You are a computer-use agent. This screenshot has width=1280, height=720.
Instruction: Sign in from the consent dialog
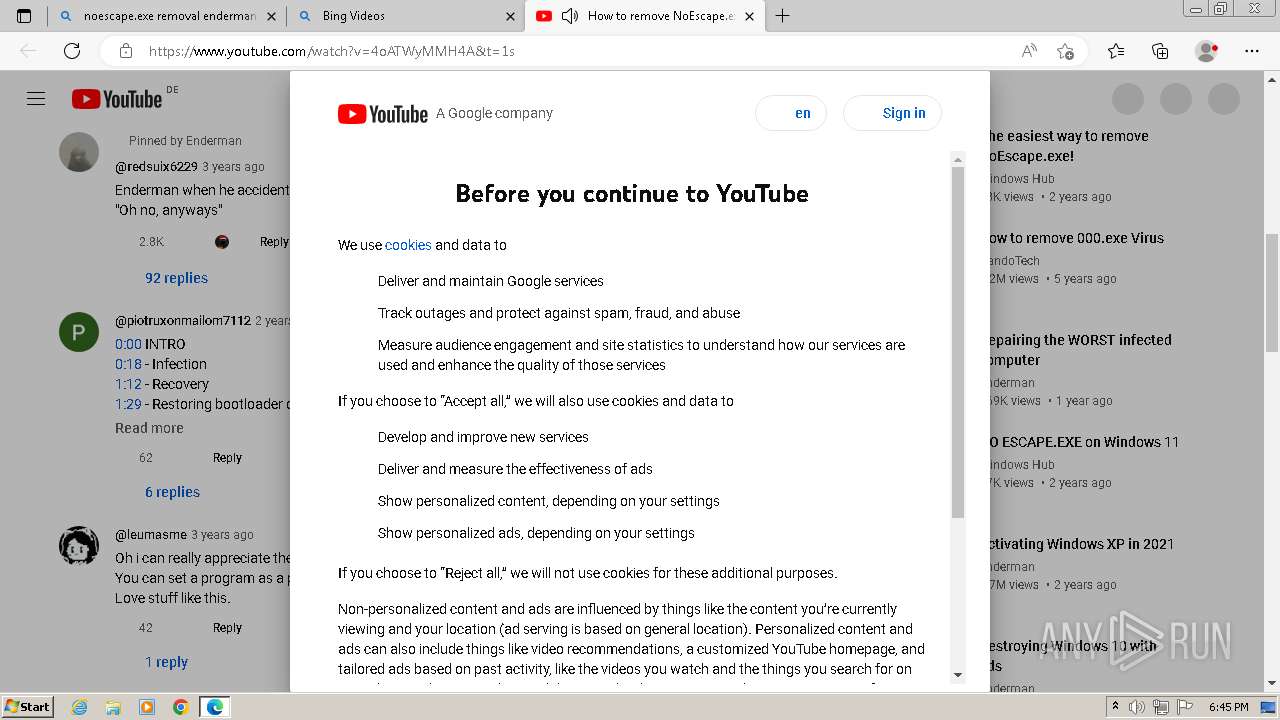[893, 113]
